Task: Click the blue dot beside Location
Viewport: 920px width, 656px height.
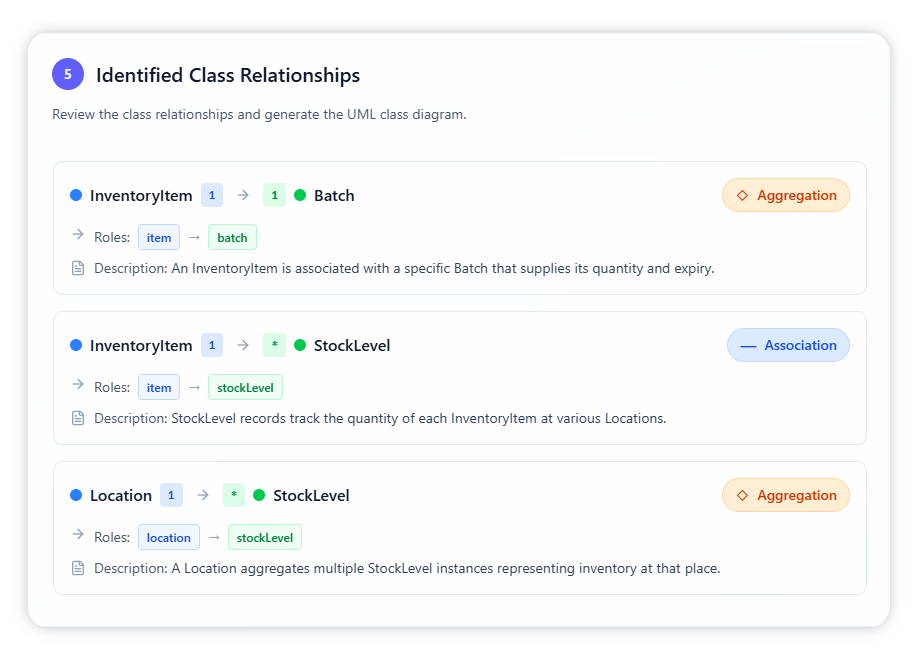Action: click(76, 495)
